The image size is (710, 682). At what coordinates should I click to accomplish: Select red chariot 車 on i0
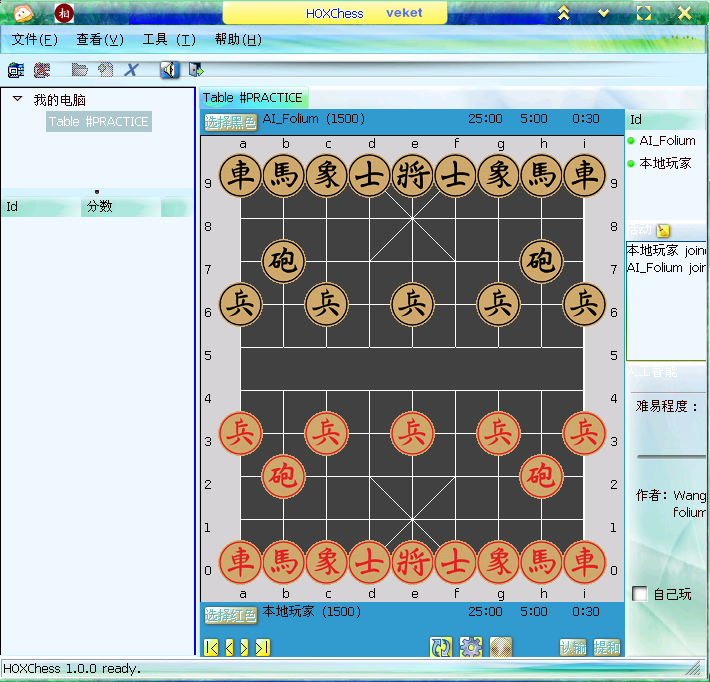584,562
